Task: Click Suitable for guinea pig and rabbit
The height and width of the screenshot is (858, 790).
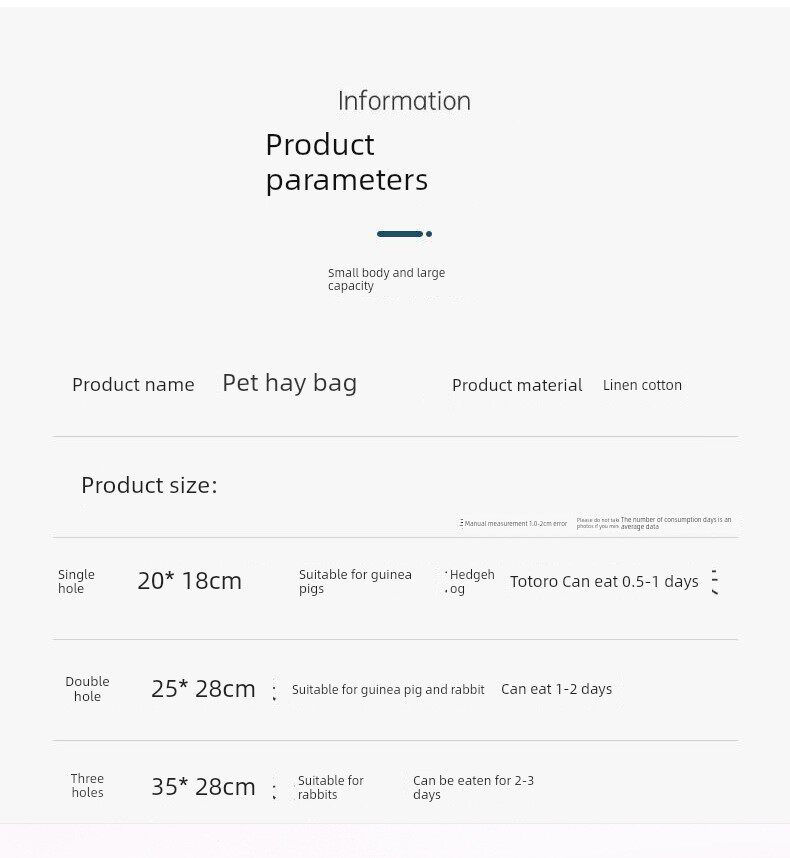Action: (388, 690)
